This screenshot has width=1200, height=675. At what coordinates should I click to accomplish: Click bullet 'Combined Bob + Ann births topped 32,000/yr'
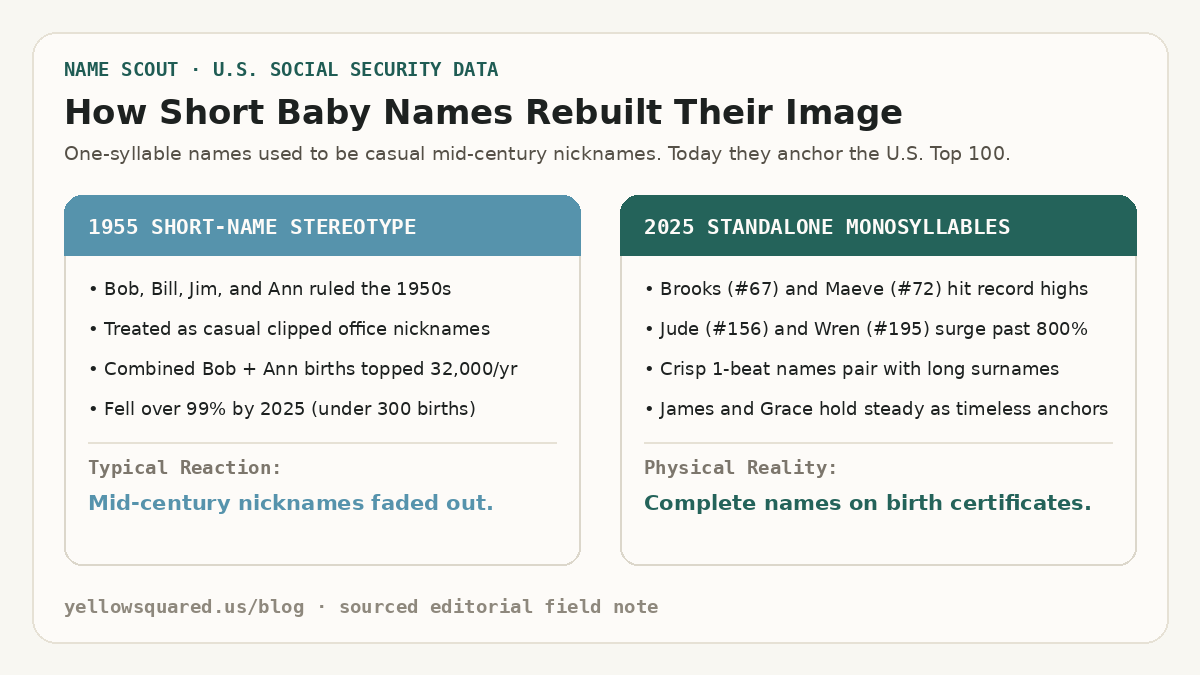(303, 369)
